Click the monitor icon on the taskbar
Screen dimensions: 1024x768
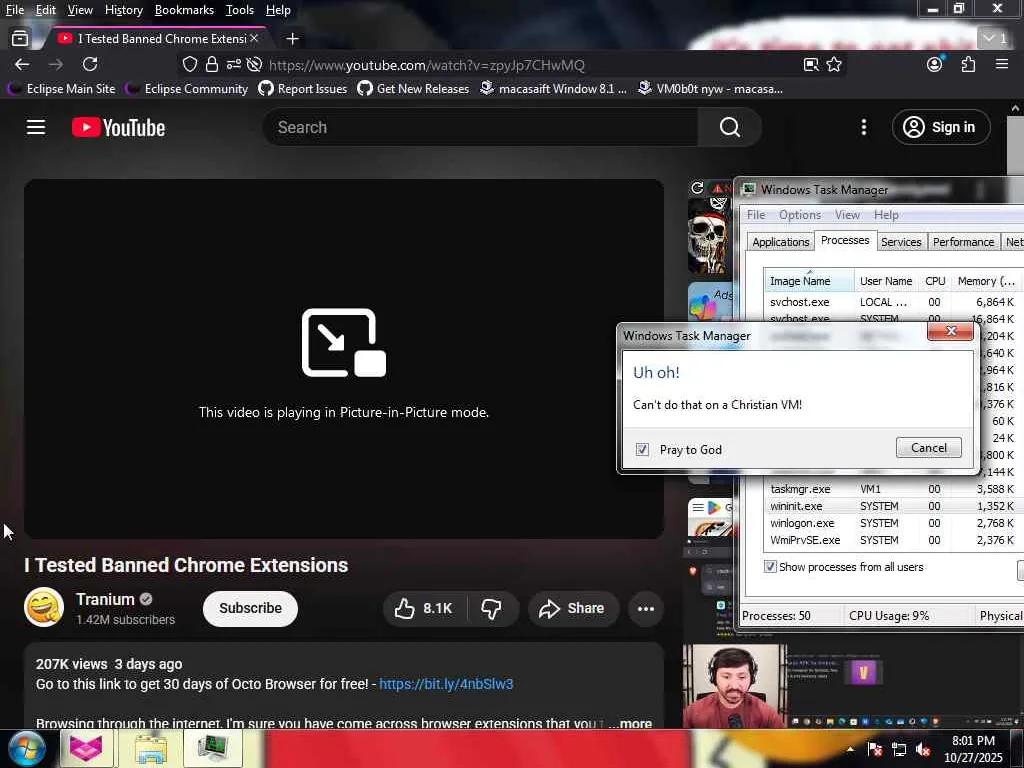pos(213,748)
